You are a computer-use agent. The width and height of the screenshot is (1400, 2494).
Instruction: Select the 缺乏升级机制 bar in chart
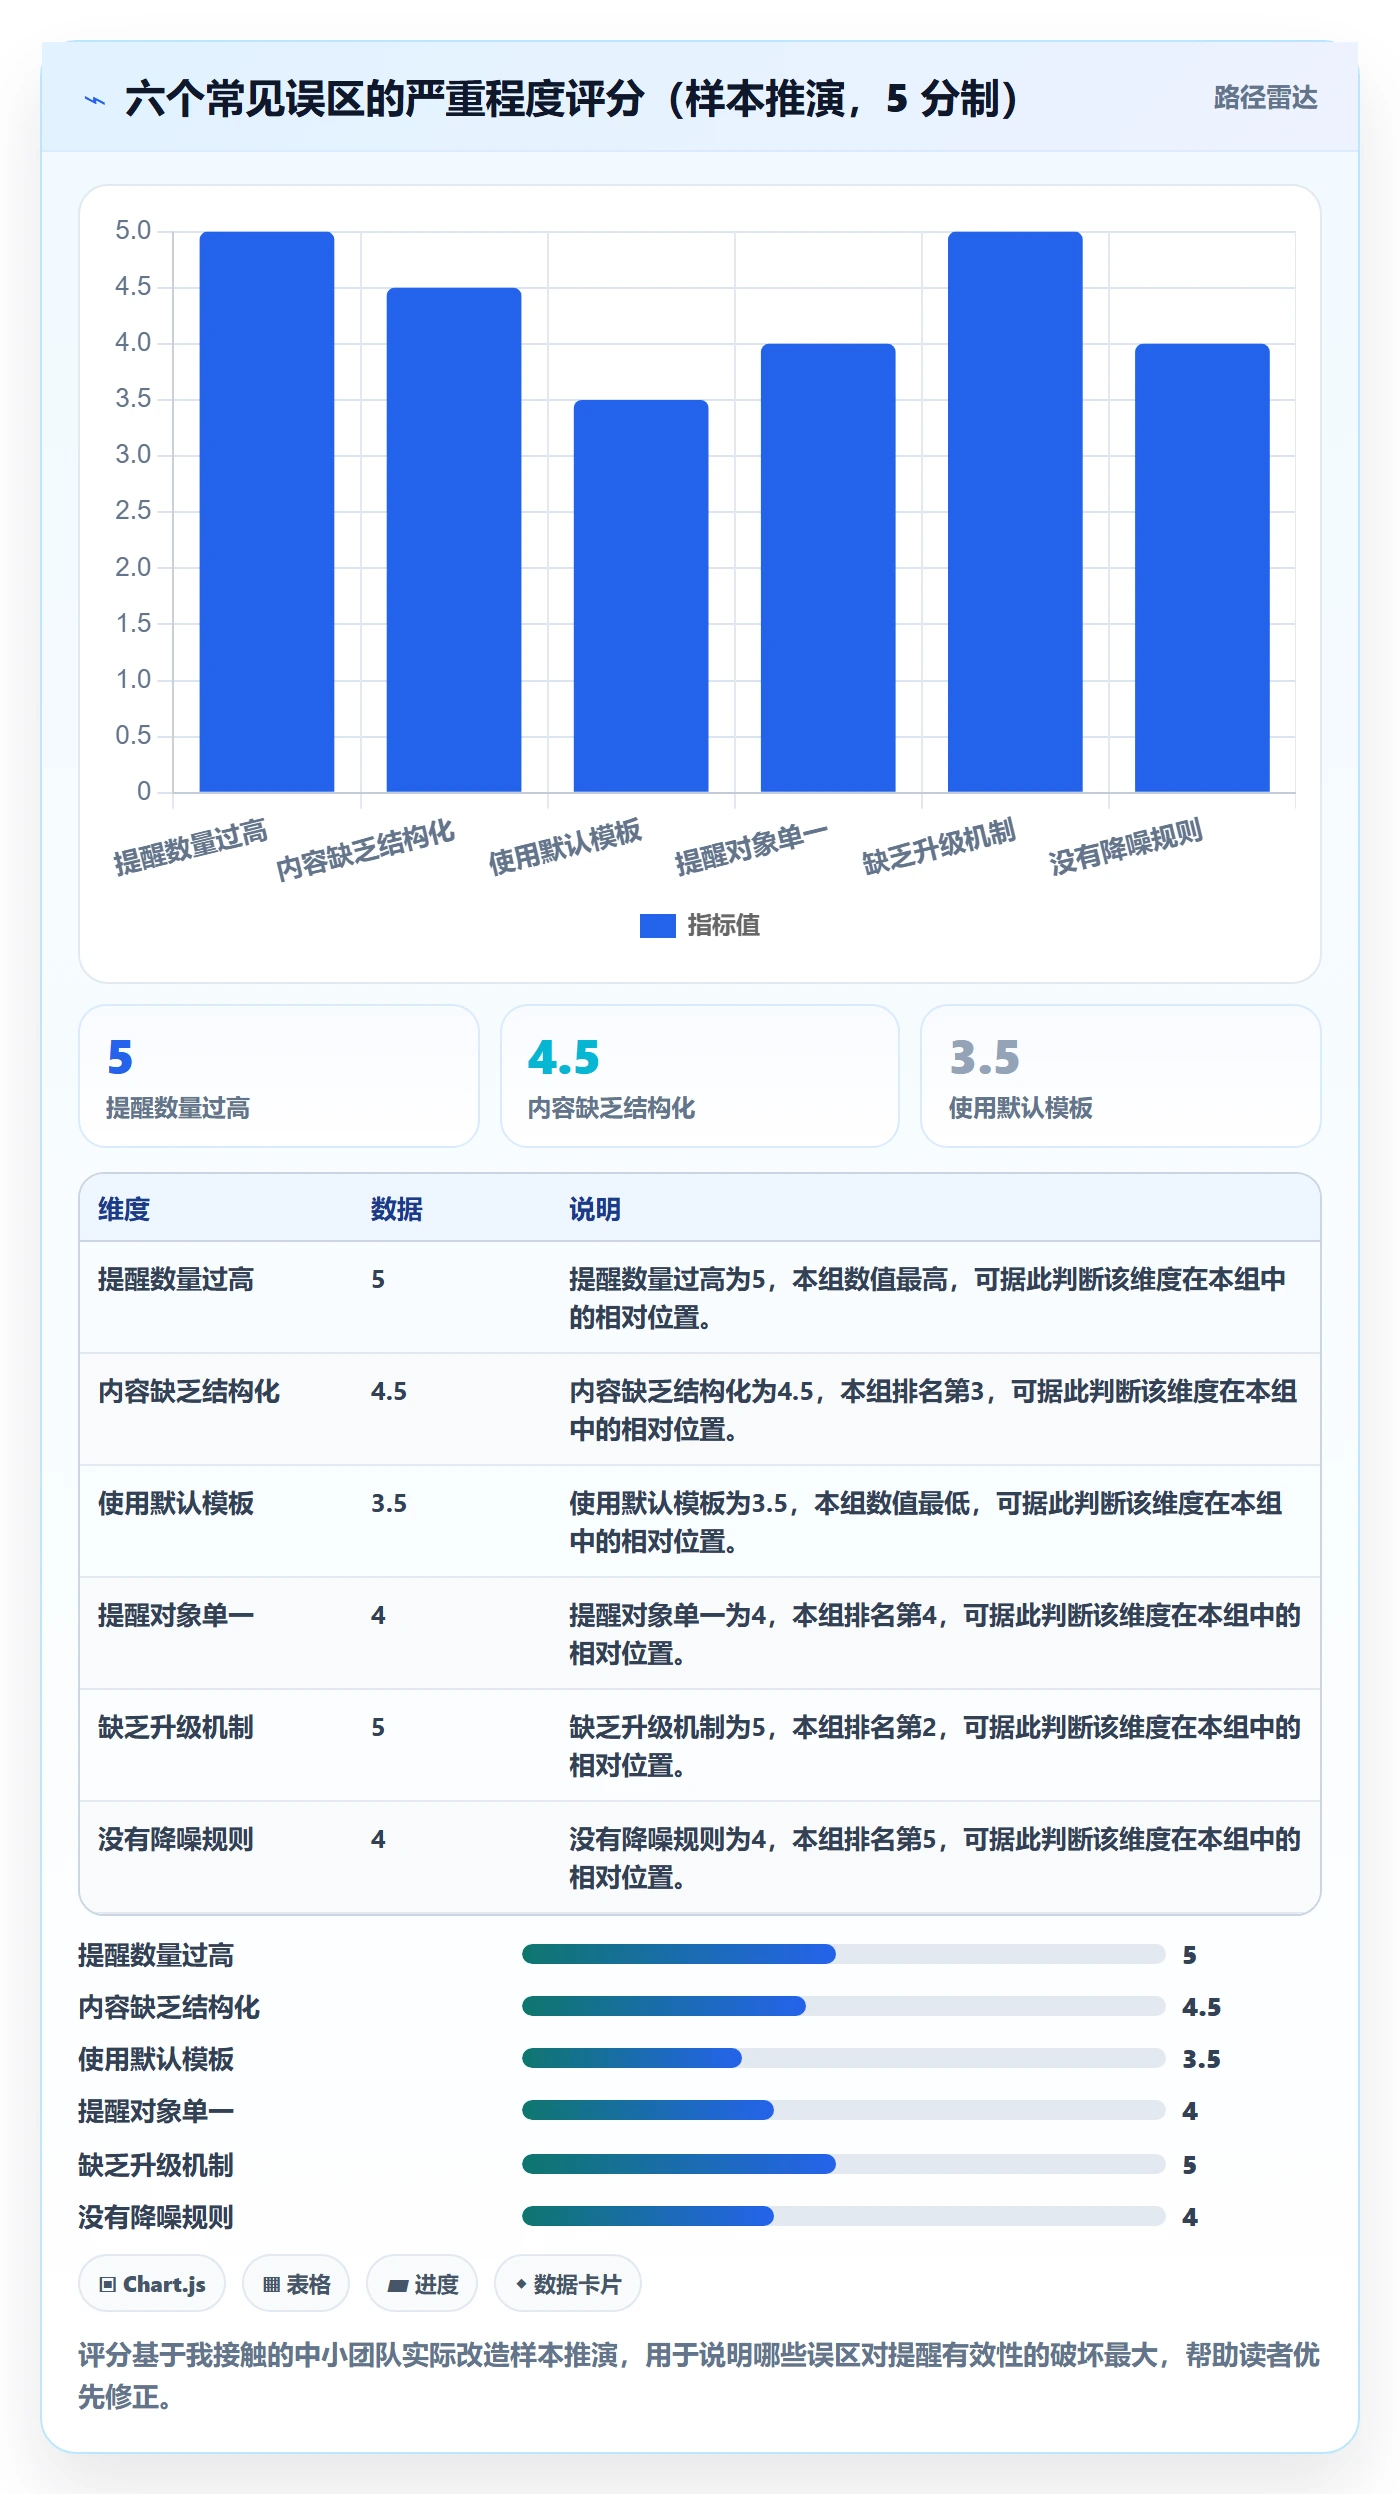1015,512
